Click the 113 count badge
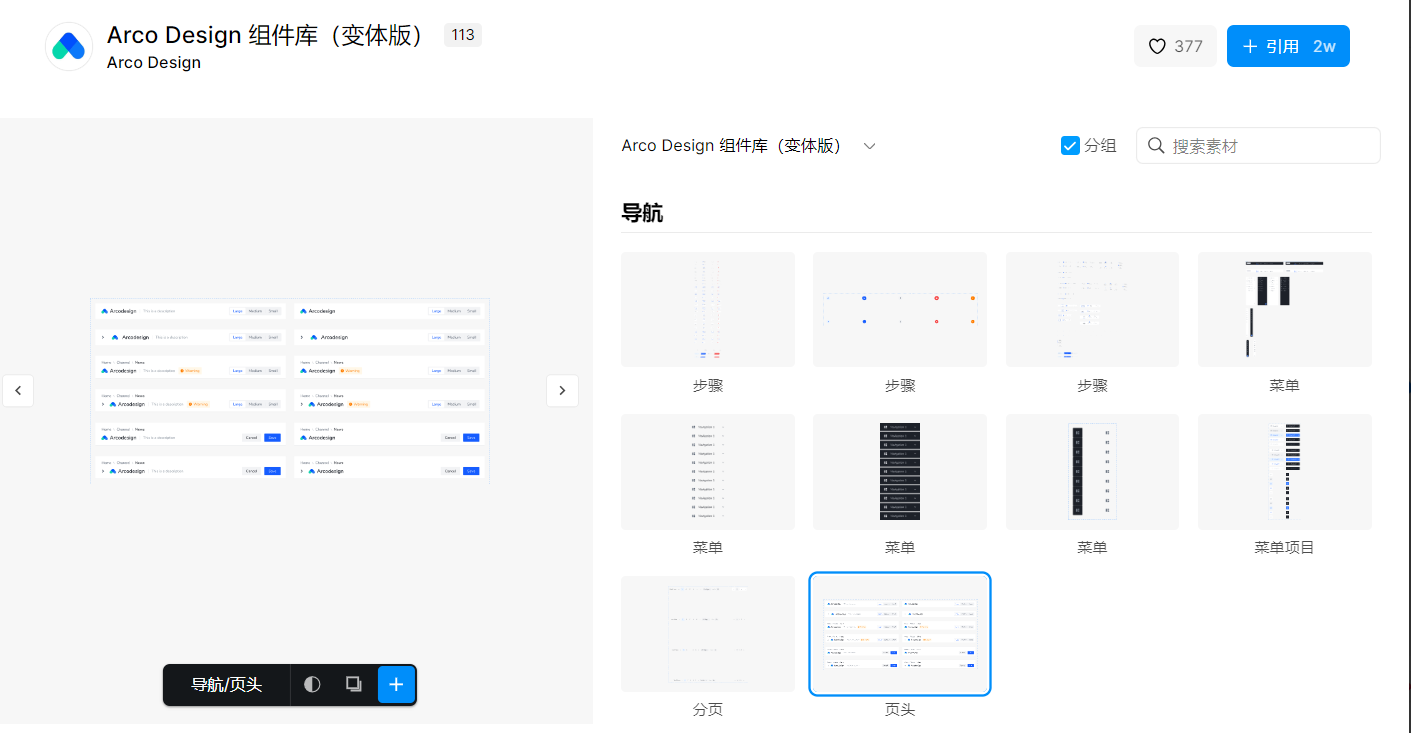This screenshot has width=1411, height=733. pyautogui.click(x=463, y=35)
